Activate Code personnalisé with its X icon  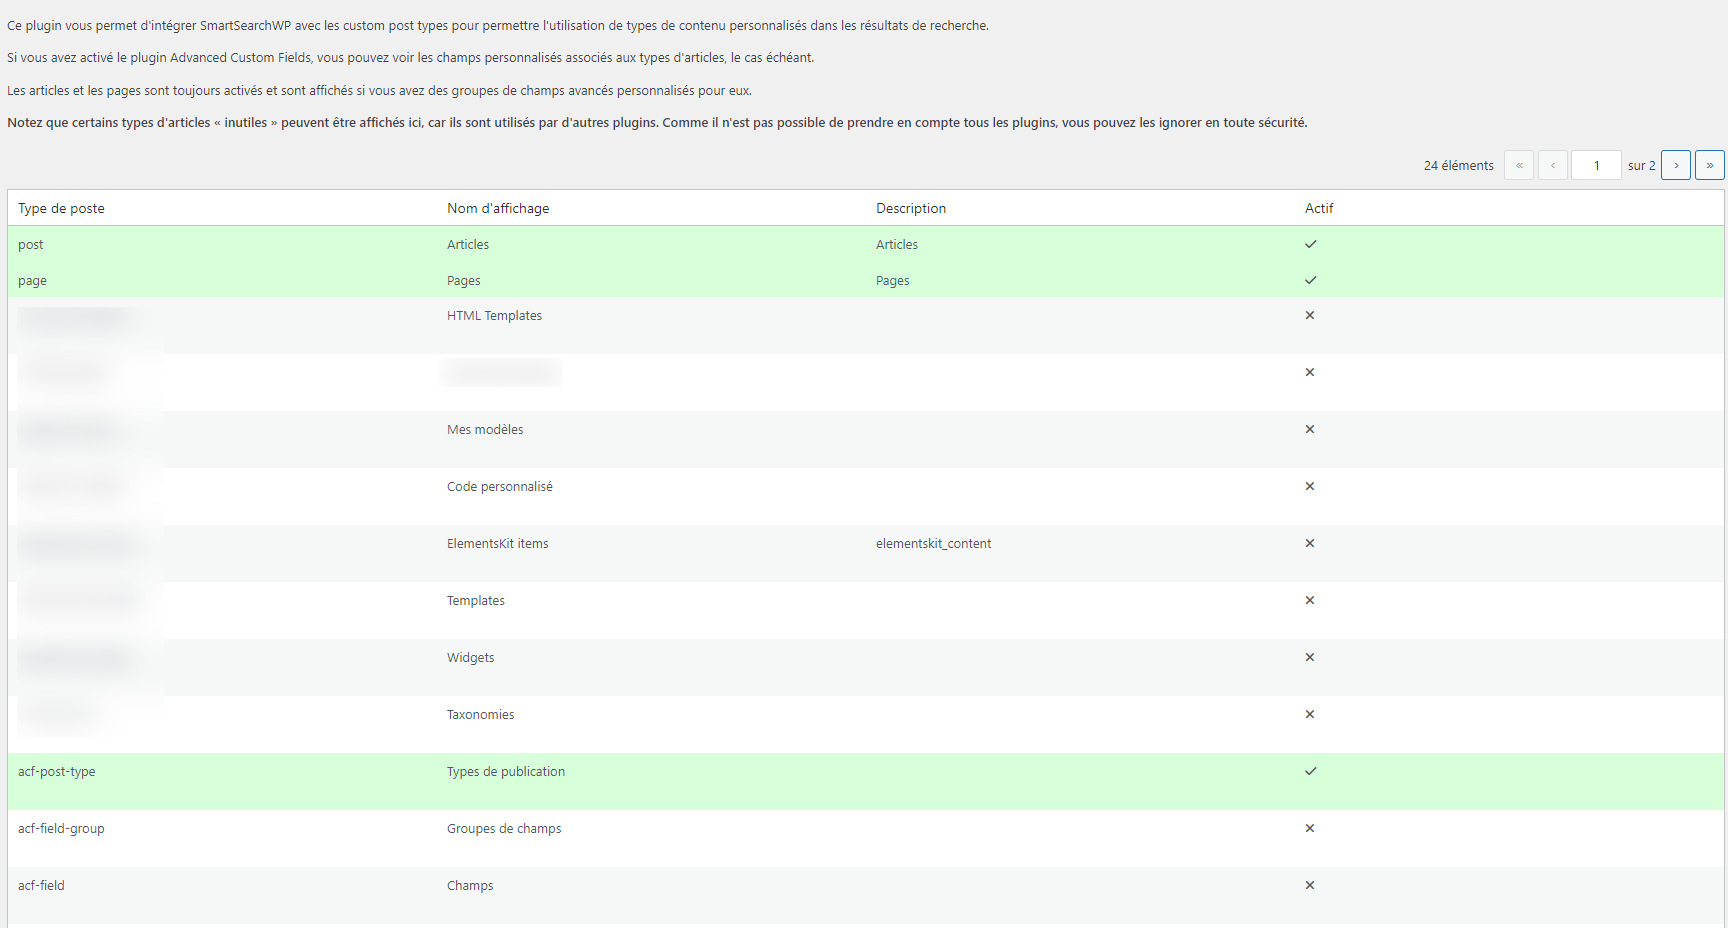coord(1310,486)
